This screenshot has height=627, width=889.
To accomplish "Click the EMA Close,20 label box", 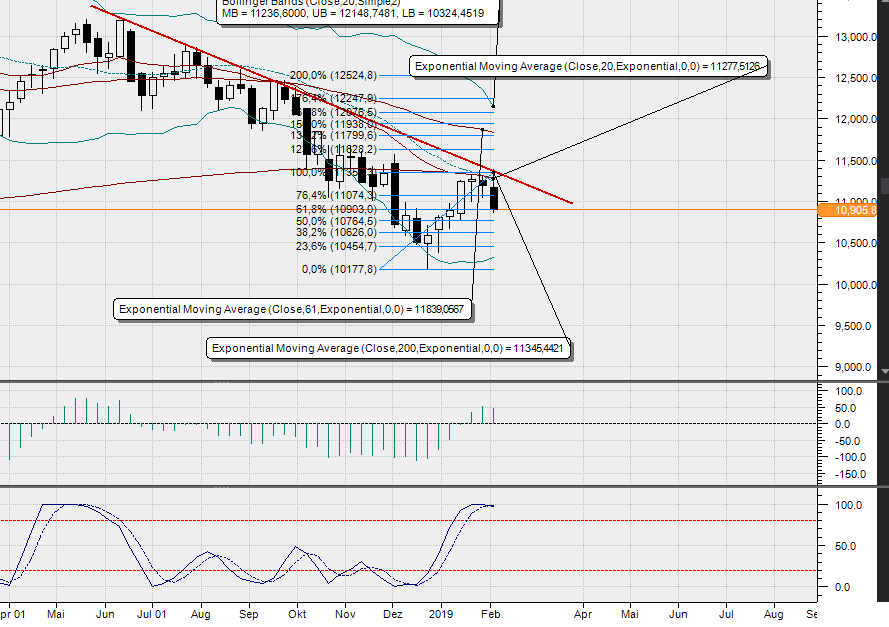I will click(588, 66).
